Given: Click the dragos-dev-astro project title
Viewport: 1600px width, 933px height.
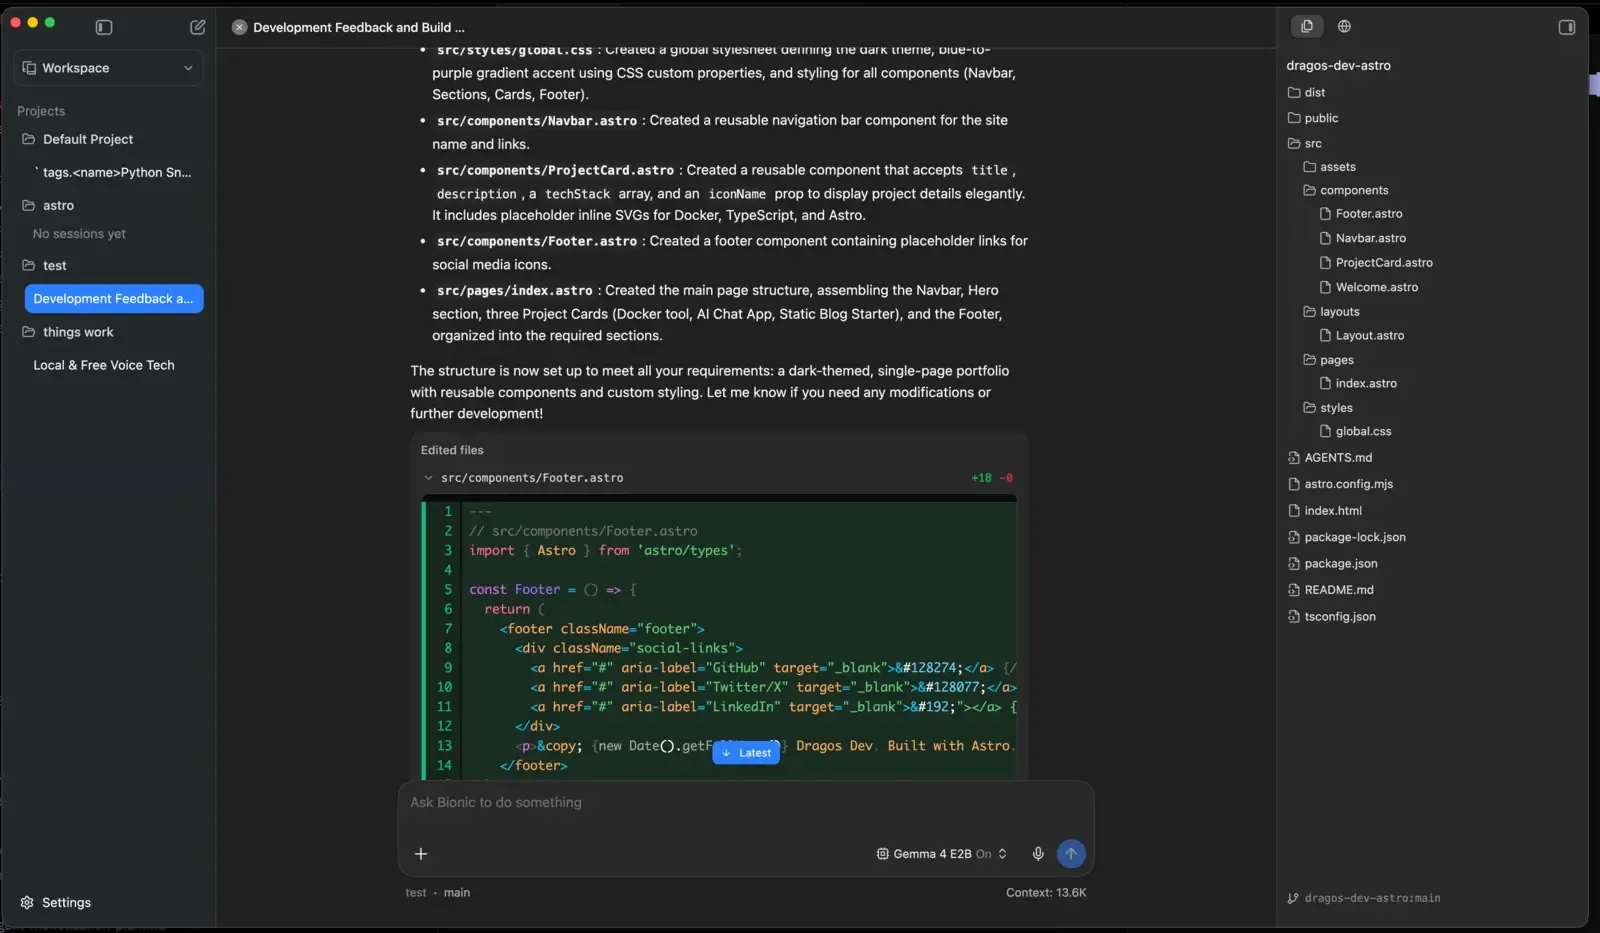Looking at the screenshot, I should click(1338, 65).
